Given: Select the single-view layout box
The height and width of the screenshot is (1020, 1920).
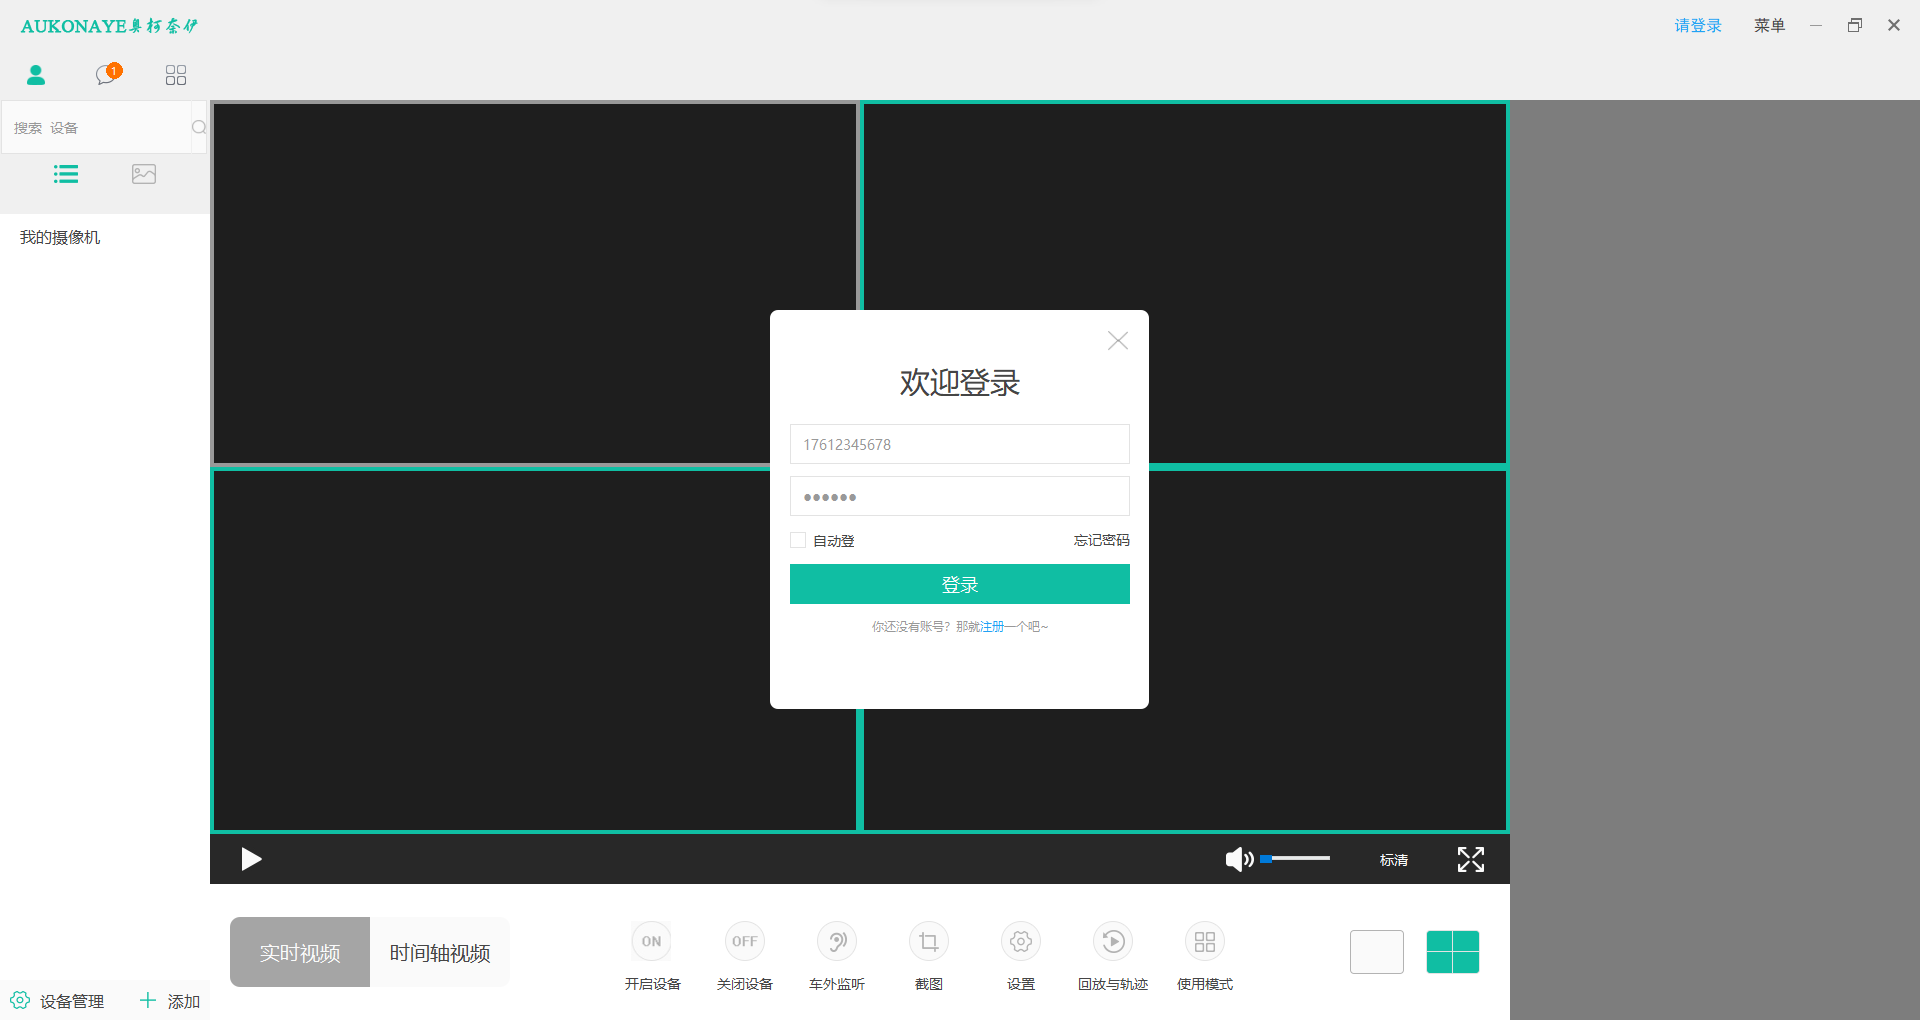Looking at the screenshot, I should (x=1377, y=952).
